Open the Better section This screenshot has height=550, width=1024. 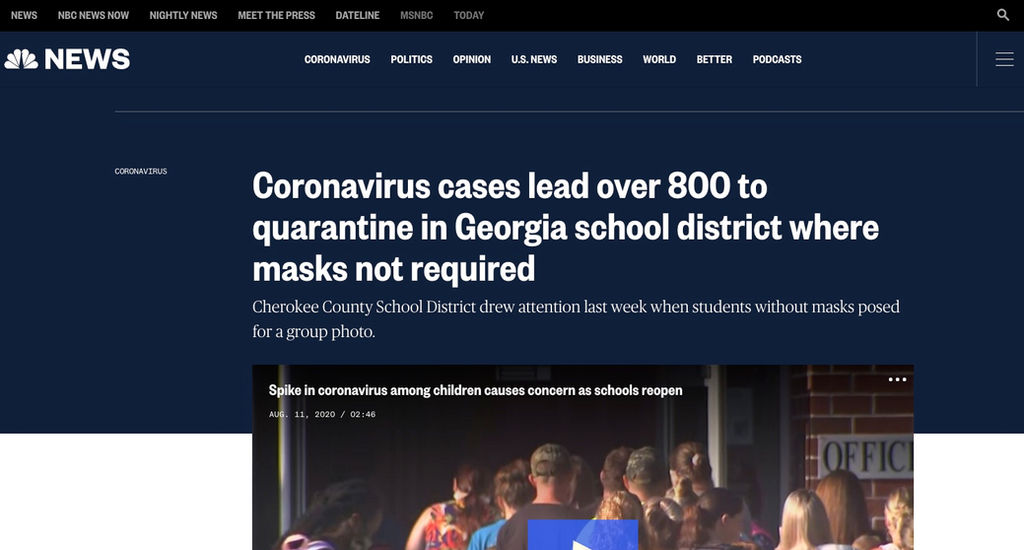[x=714, y=59]
